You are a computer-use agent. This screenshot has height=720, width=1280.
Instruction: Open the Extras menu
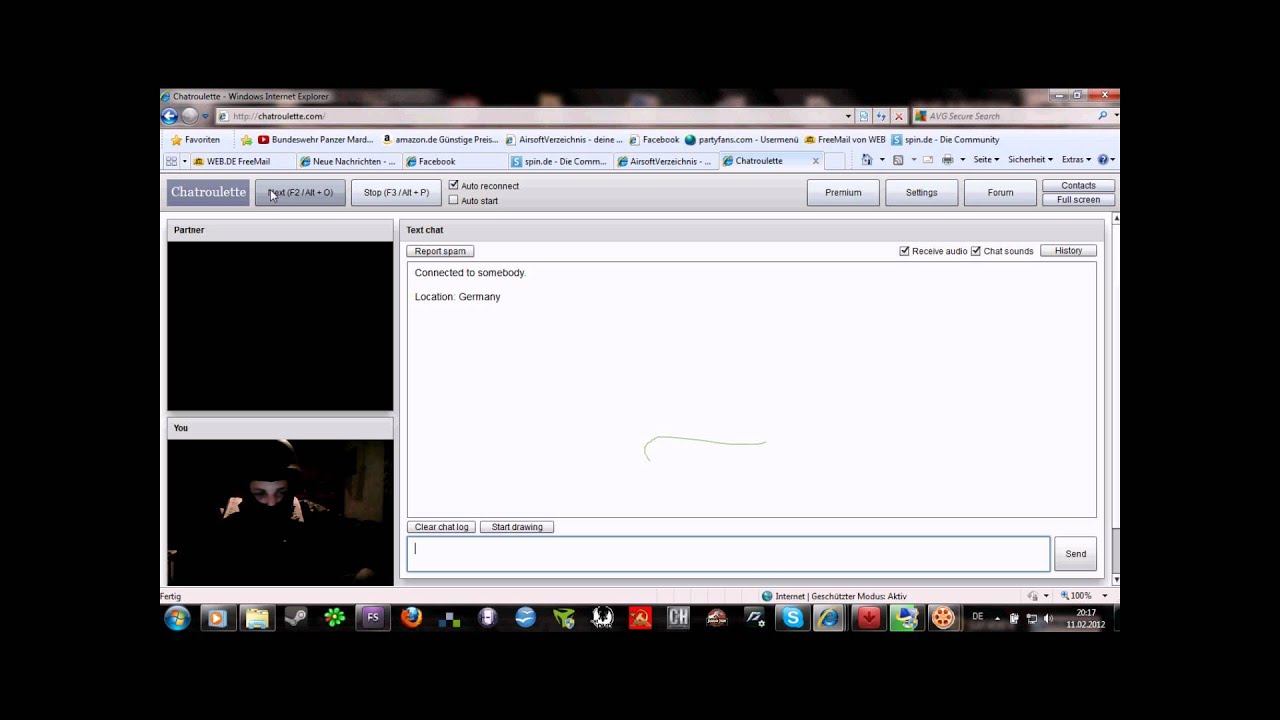point(1077,160)
